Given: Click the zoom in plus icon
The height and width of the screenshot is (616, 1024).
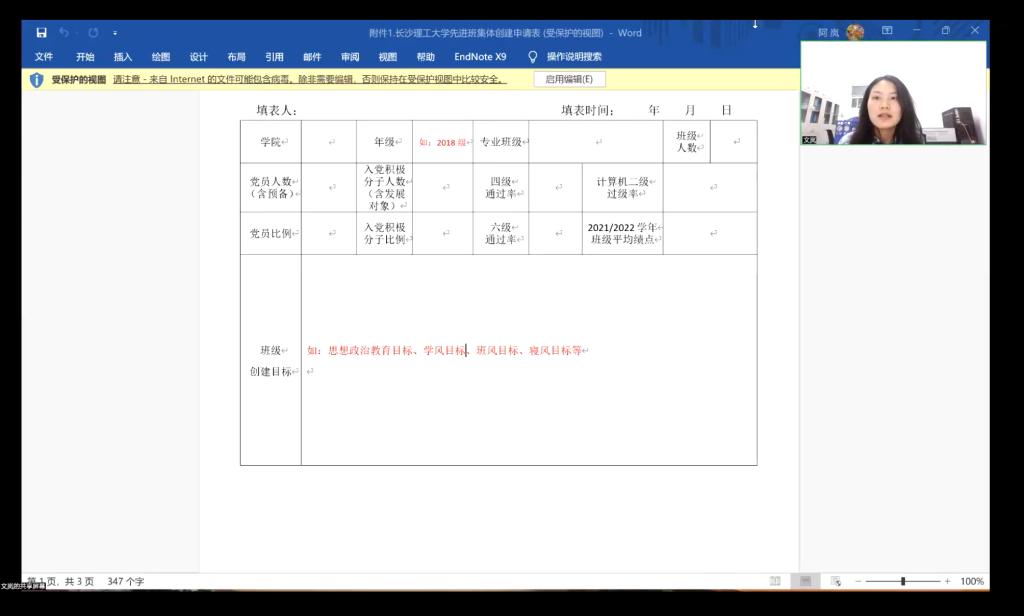Looking at the screenshot, I should pos(947,581).
